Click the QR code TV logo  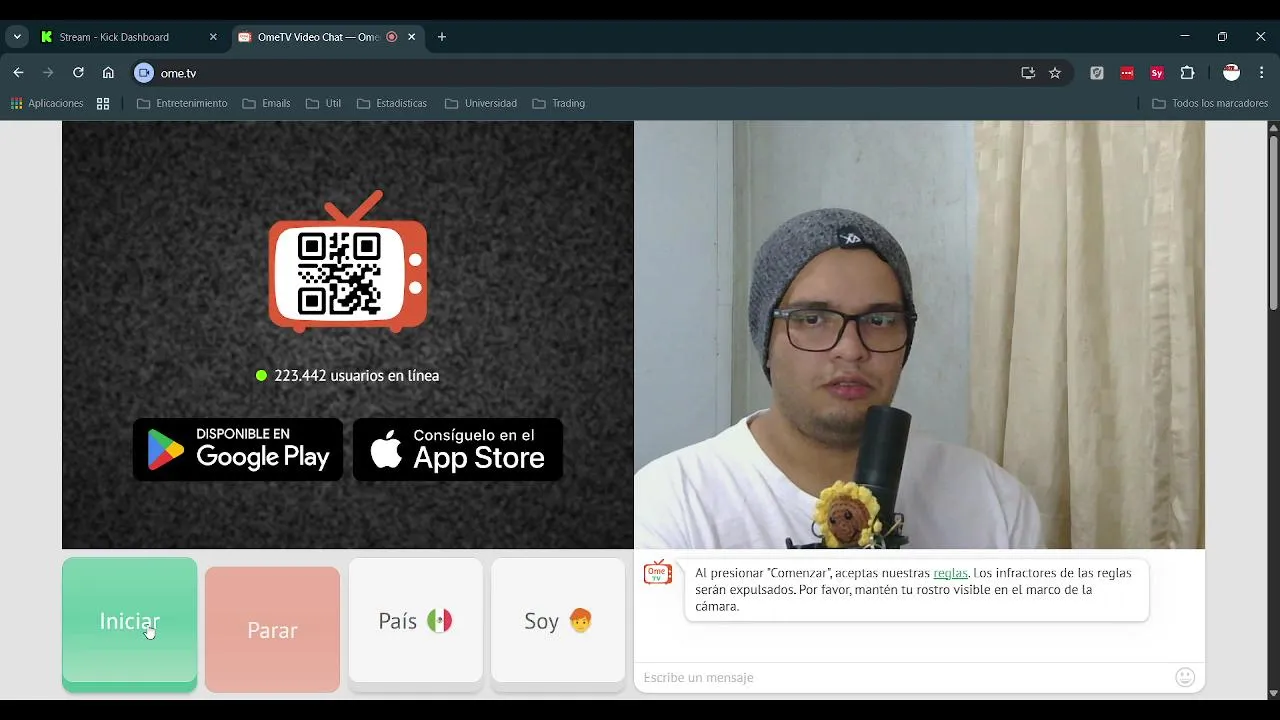pos(348,262)
